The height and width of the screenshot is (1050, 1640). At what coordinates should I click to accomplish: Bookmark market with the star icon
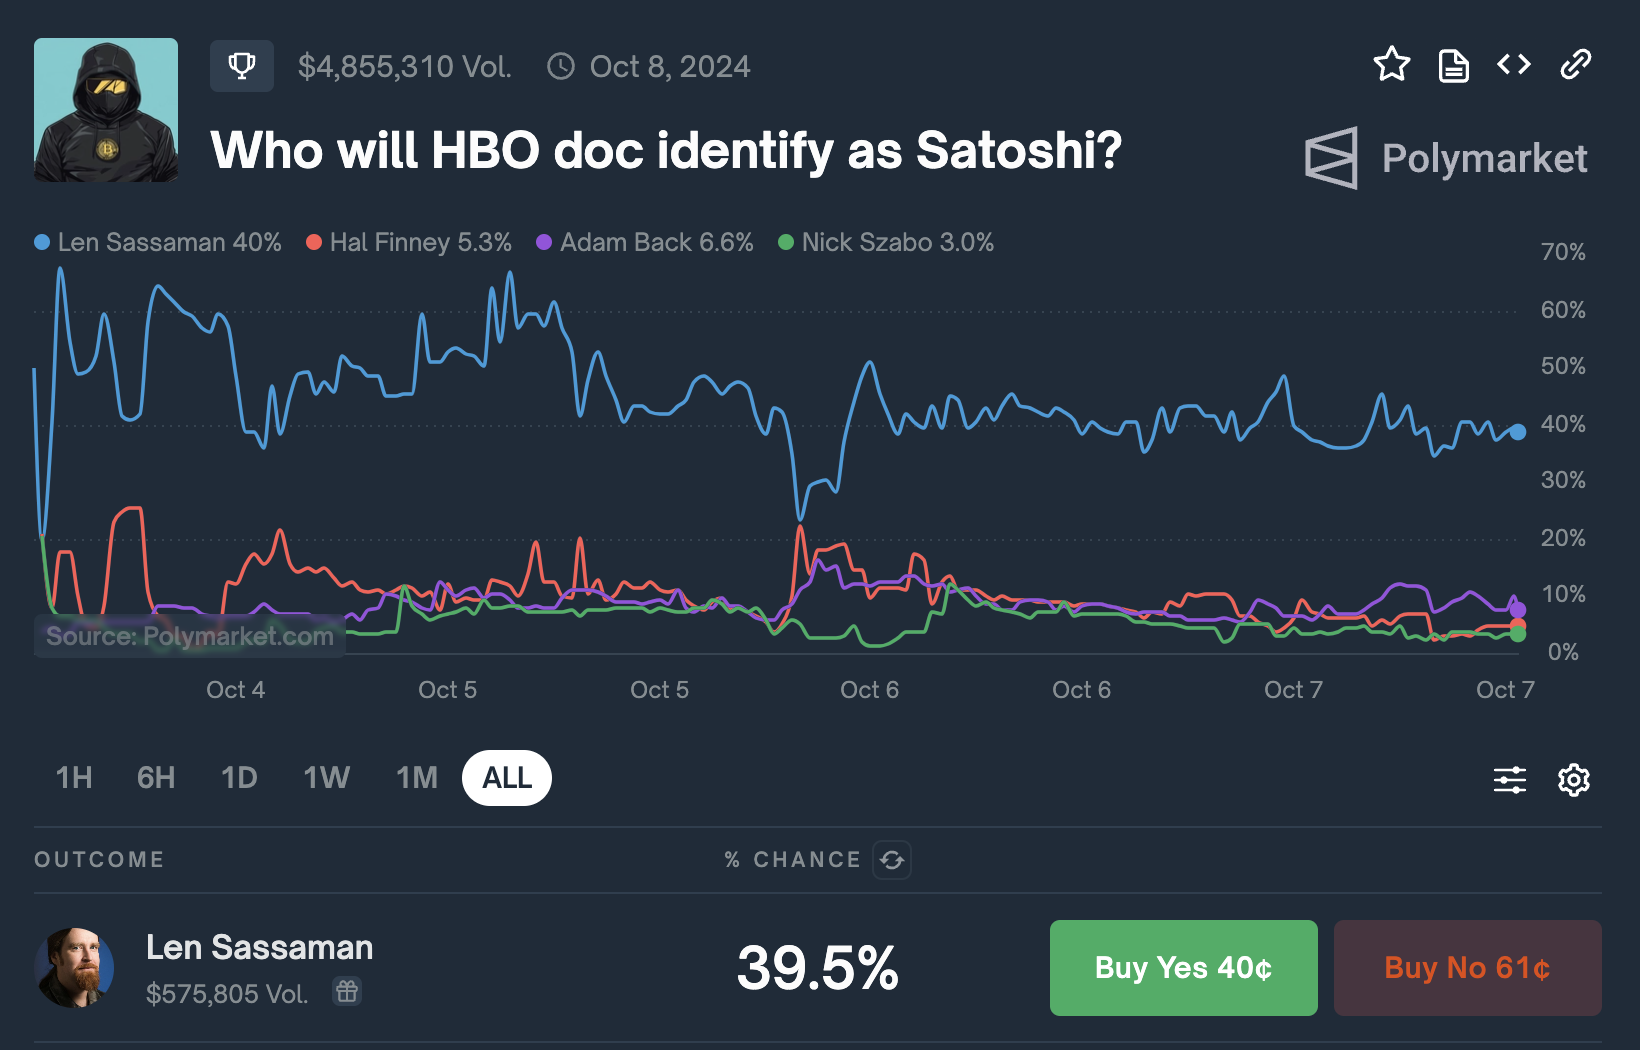click(x=1391, y=65)
